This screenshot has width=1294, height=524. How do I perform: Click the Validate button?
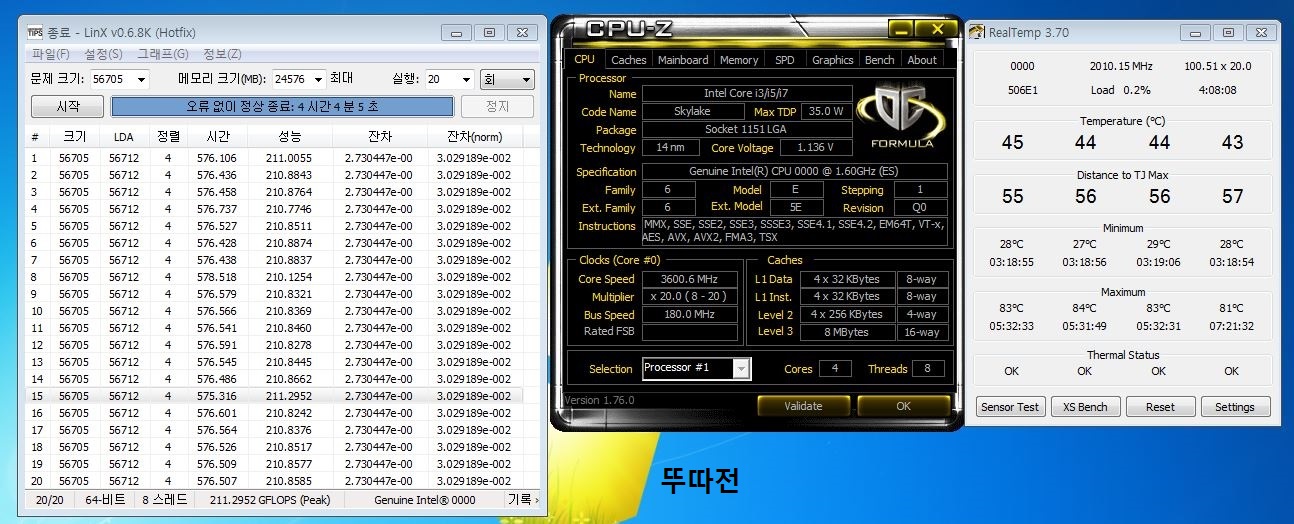tap(803, 406)
